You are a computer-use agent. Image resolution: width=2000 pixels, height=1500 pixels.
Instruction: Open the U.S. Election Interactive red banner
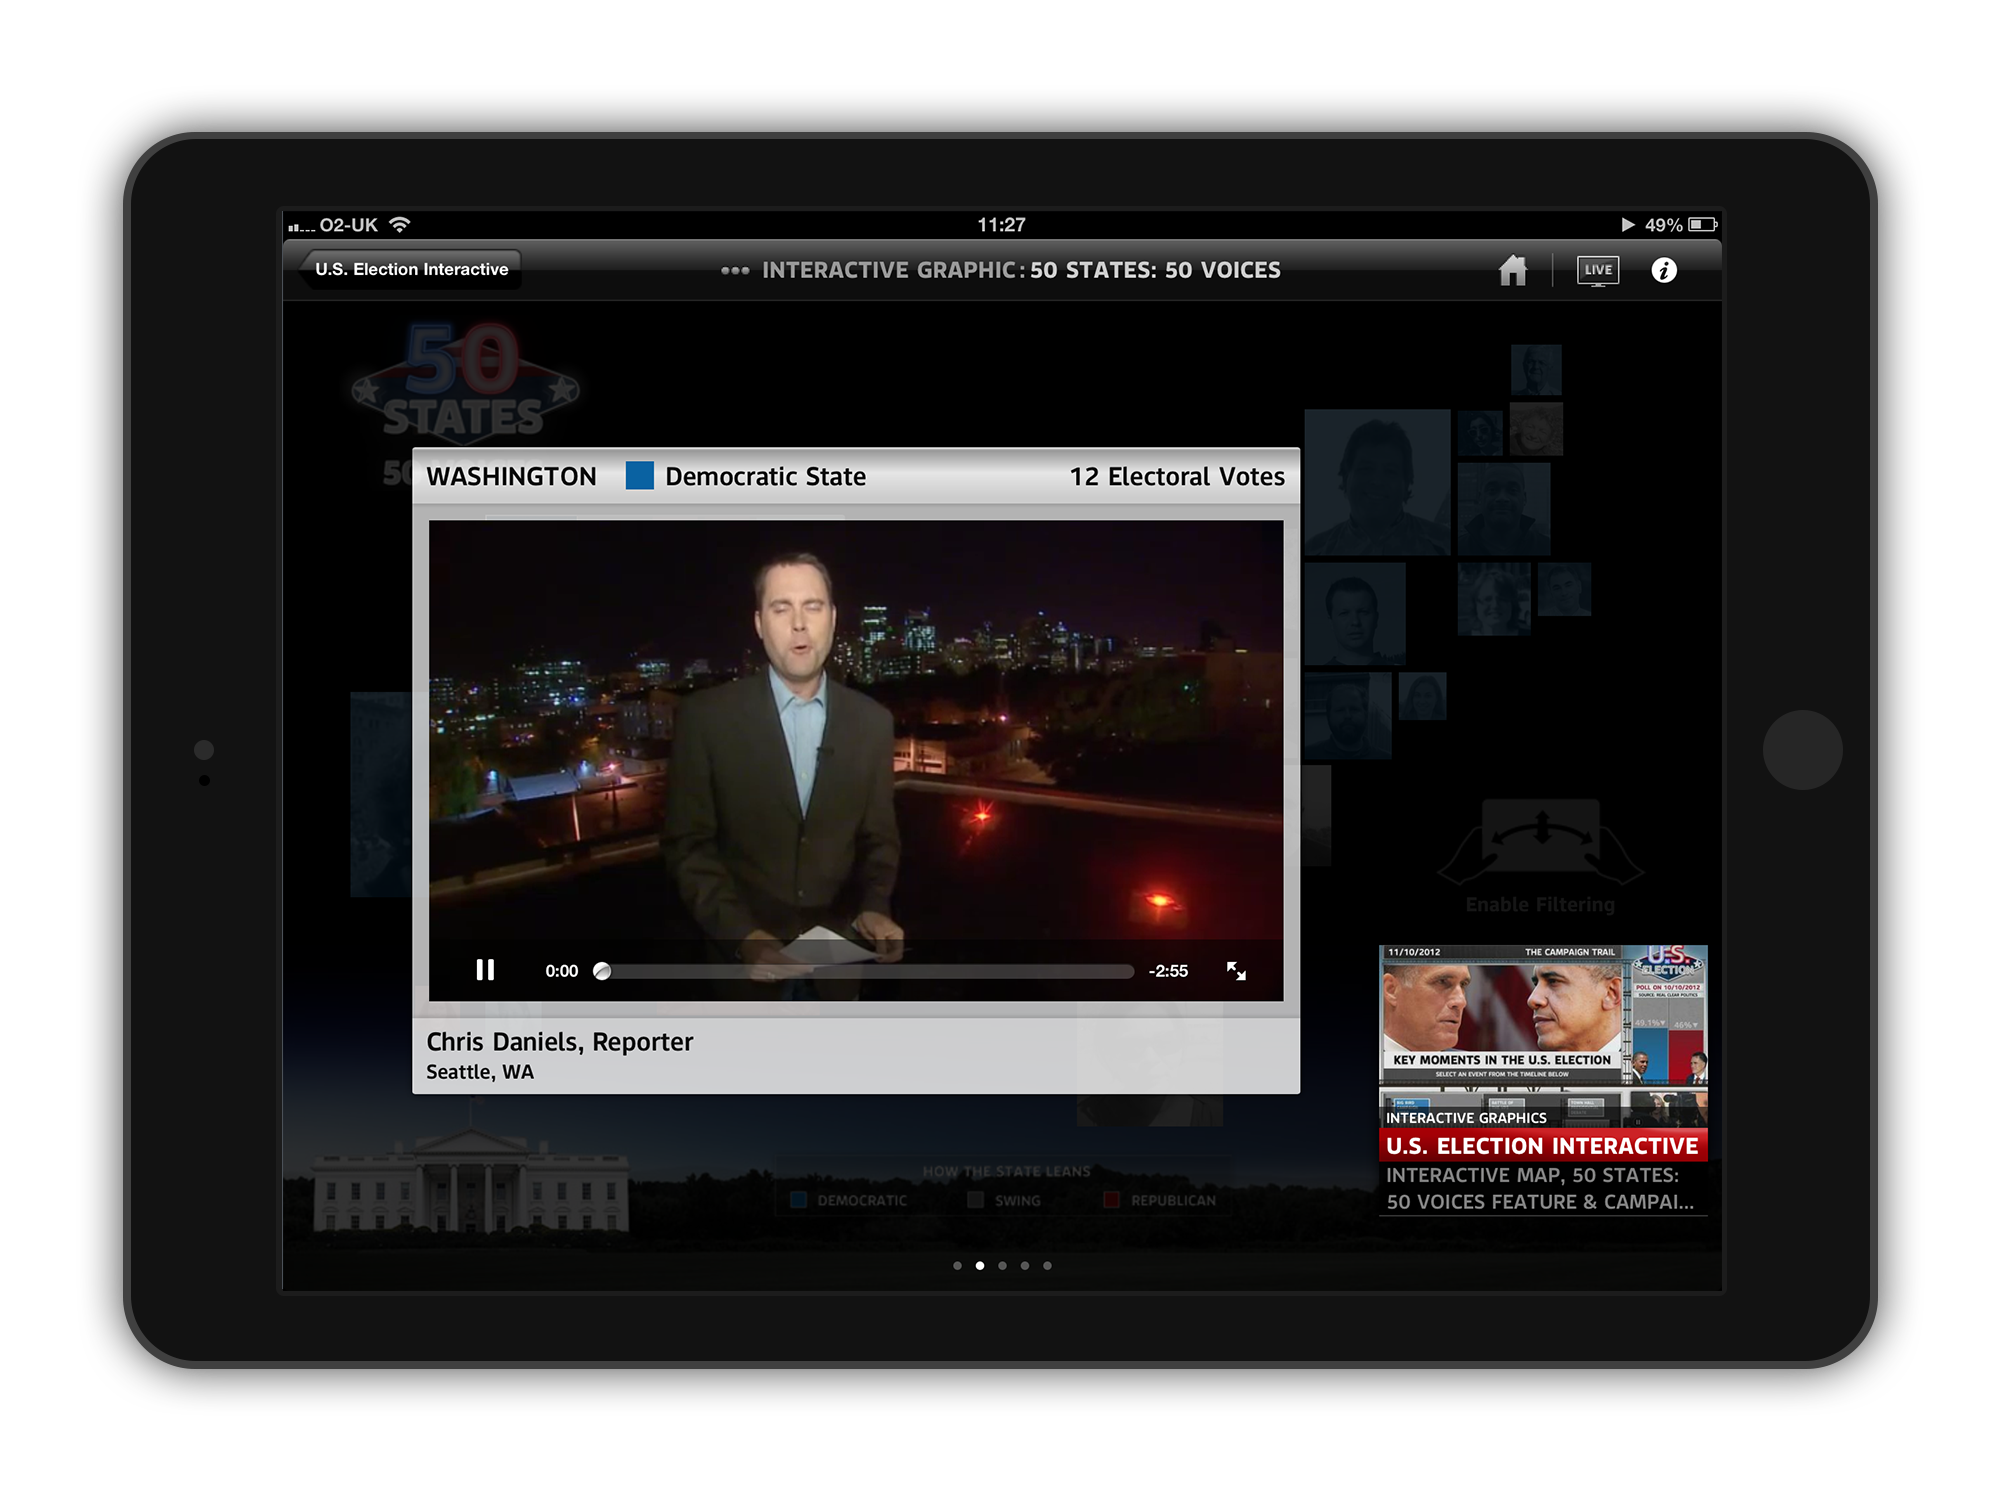(1543, 1146)
